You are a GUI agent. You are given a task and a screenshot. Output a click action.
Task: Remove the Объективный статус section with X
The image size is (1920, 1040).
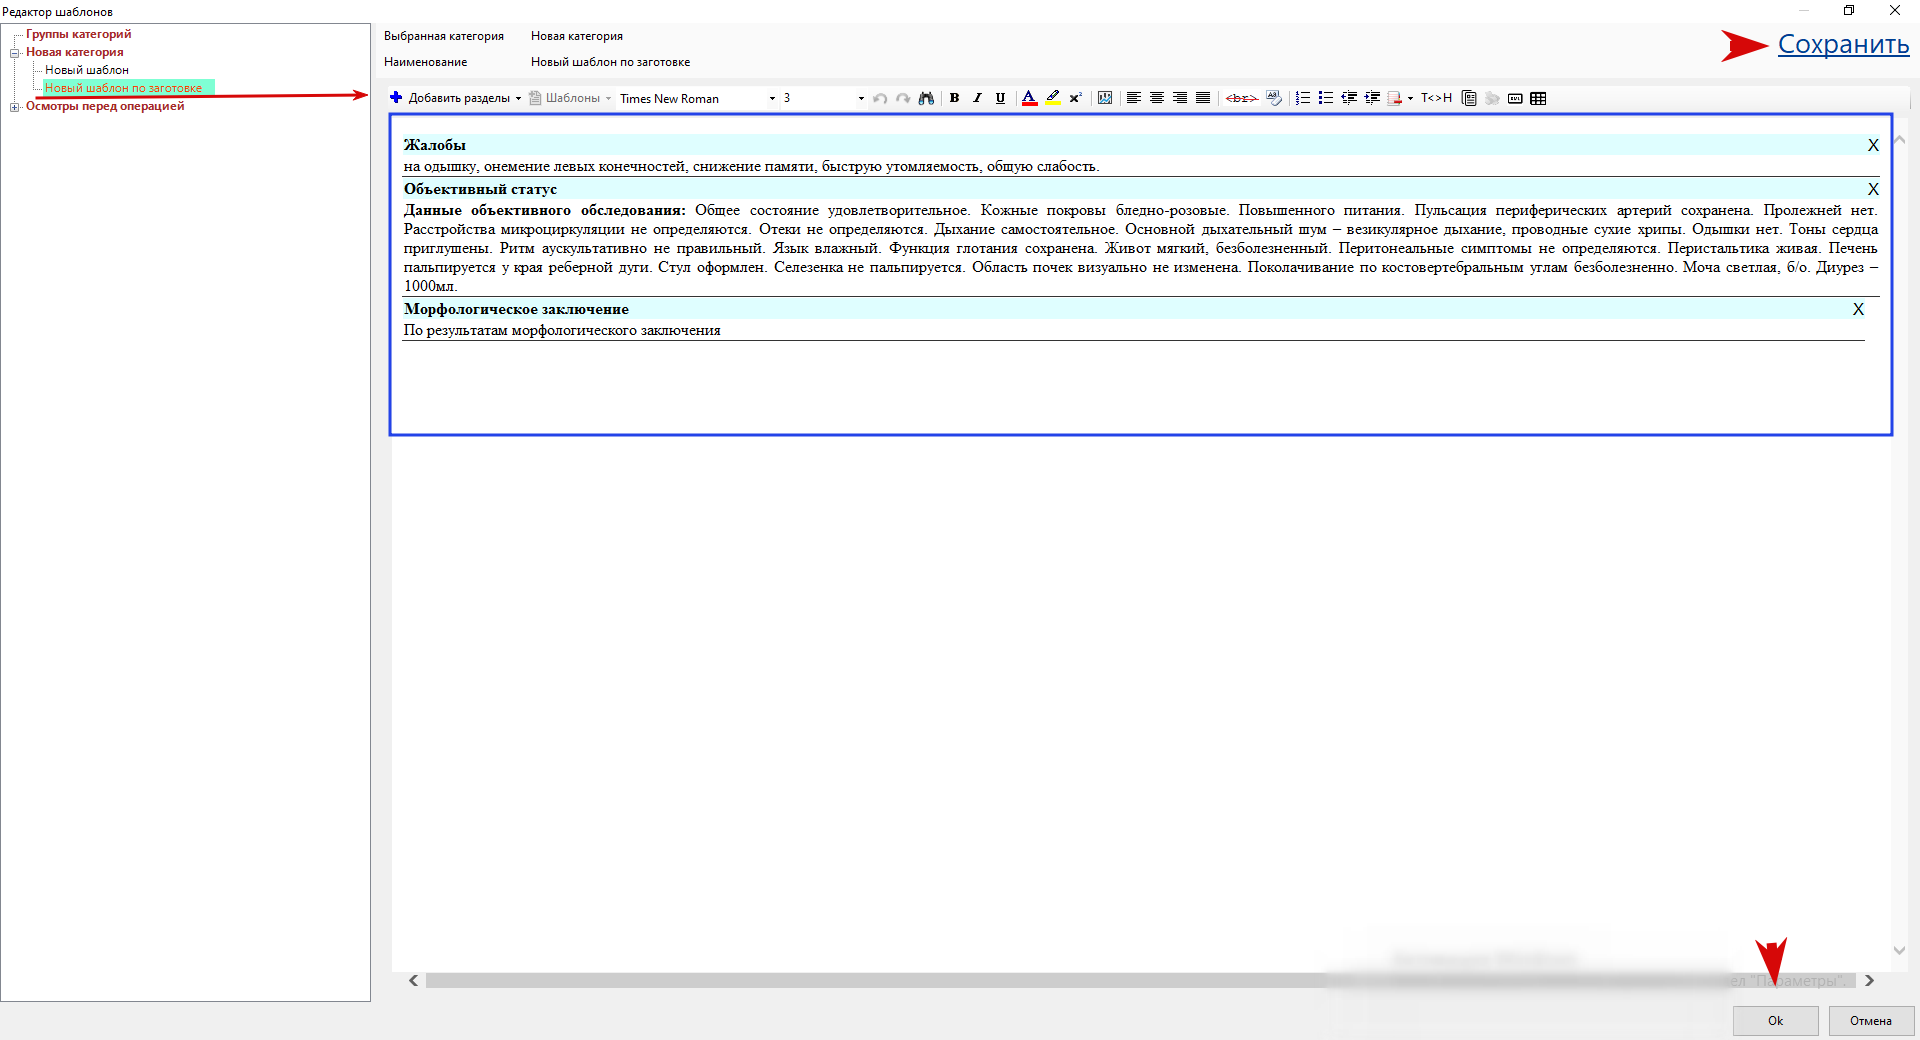1873,189
